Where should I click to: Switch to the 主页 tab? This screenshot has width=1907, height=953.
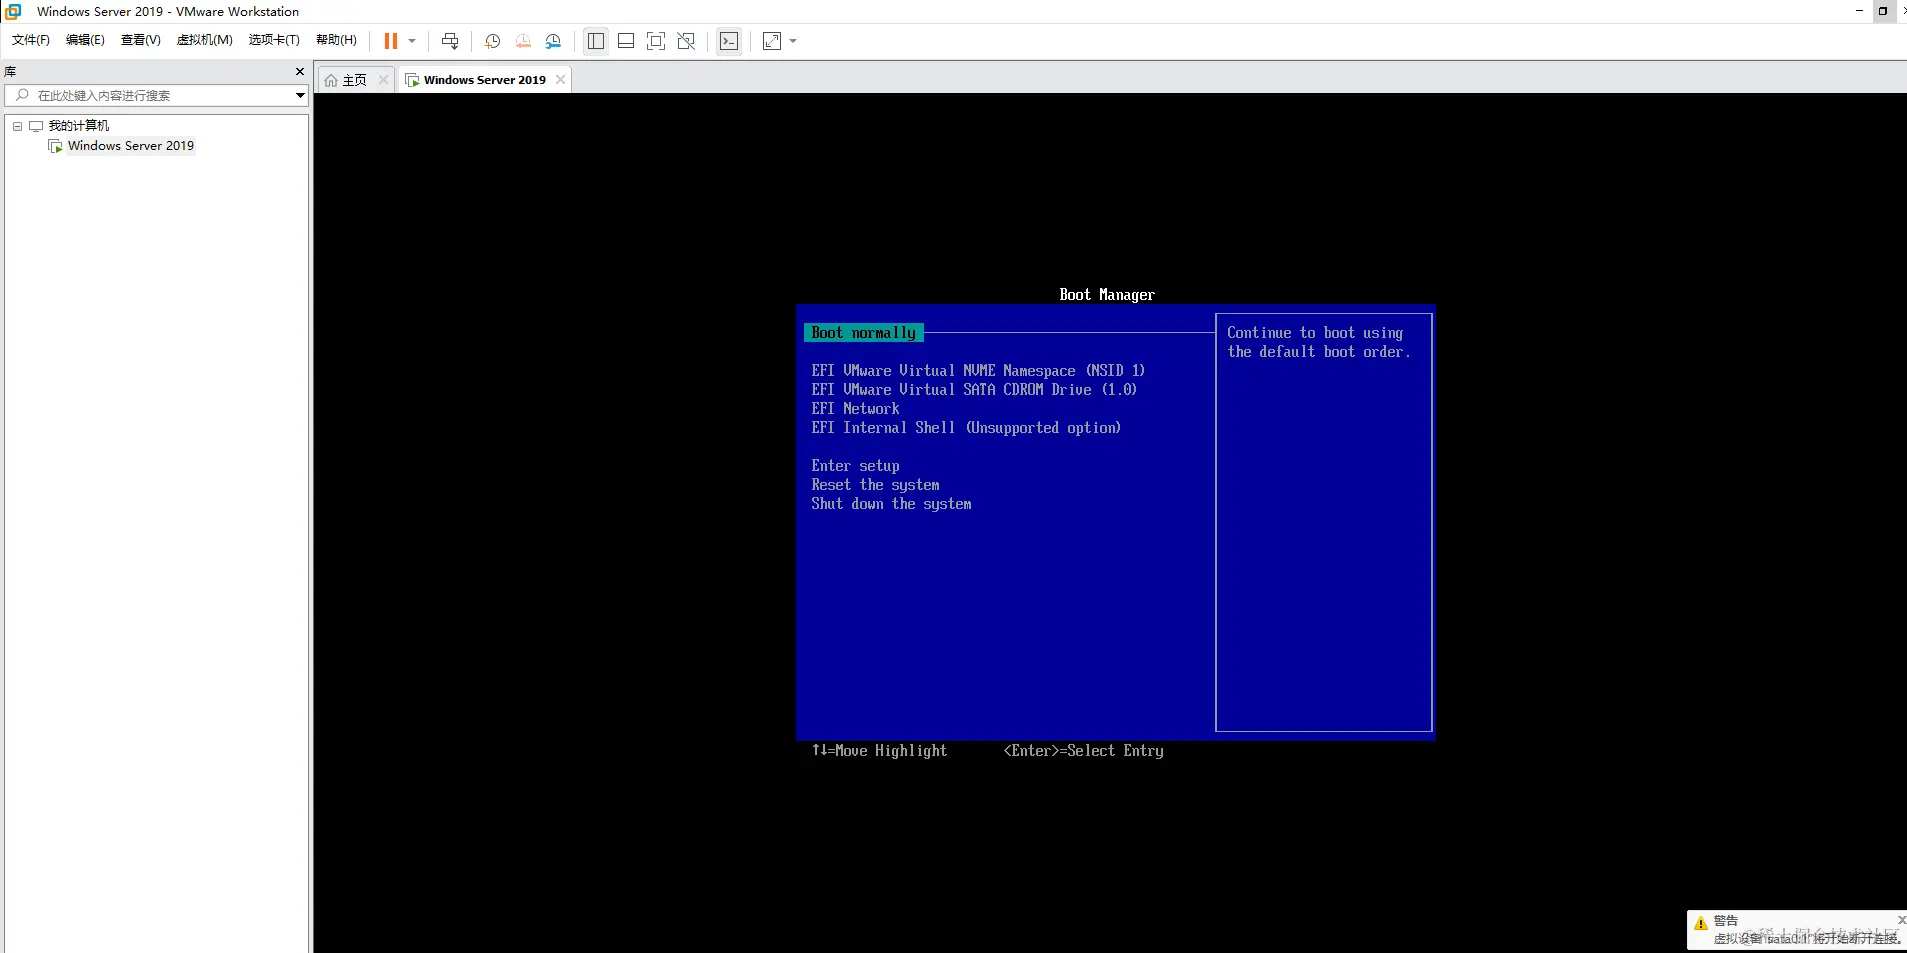pyautogui.click(x=356, y=80)
